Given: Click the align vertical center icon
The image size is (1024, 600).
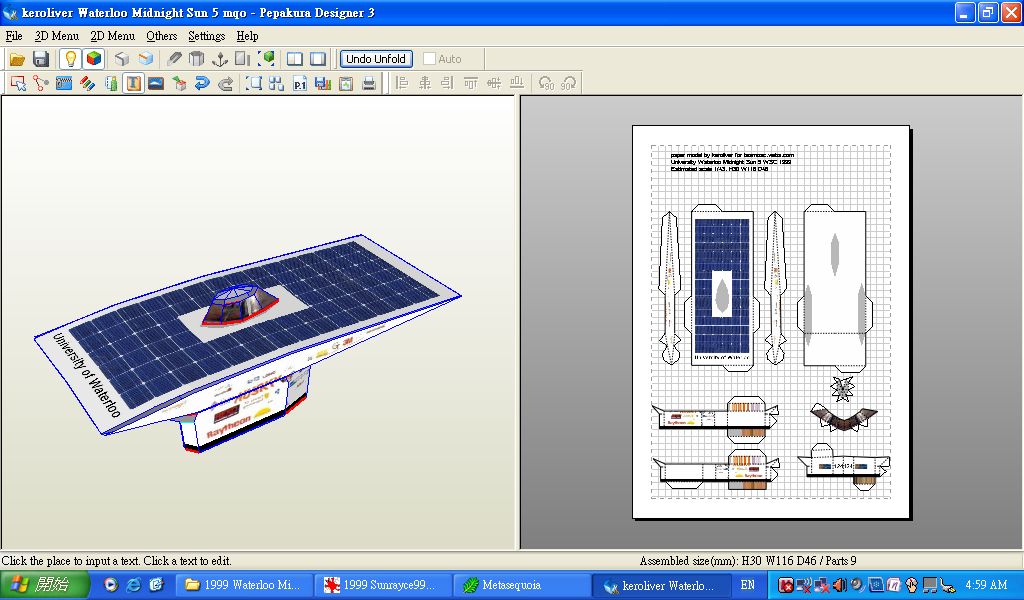Looking at the screenshot, I should (494, 83).
